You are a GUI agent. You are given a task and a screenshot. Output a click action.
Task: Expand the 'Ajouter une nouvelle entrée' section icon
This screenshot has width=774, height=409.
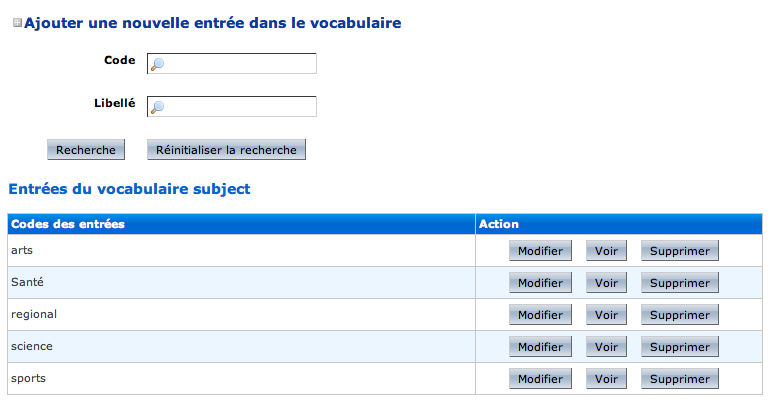(x=17, y=22)
